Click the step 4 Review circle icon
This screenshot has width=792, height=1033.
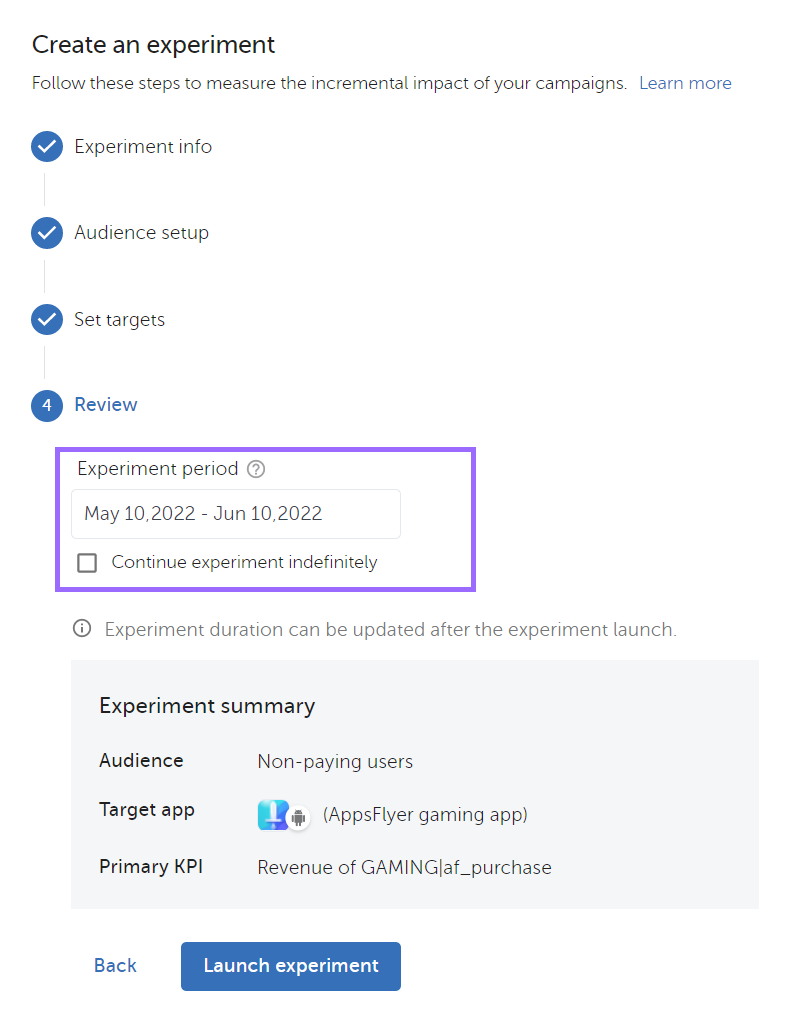pos(47,406)
